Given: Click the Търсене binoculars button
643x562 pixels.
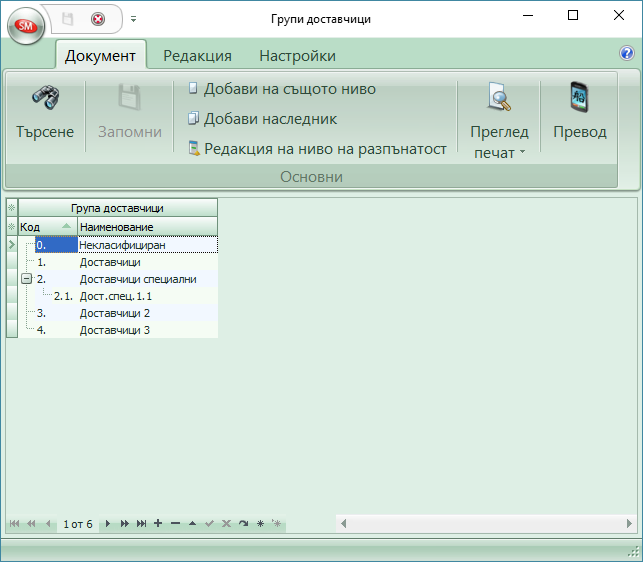Looking at the screenshot, I should point(45,113).
